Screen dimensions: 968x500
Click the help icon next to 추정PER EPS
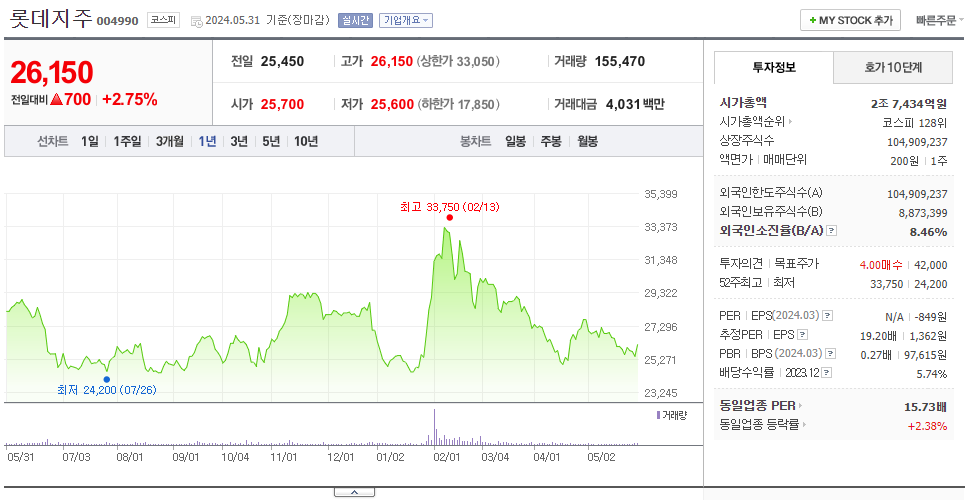(802, 335)
